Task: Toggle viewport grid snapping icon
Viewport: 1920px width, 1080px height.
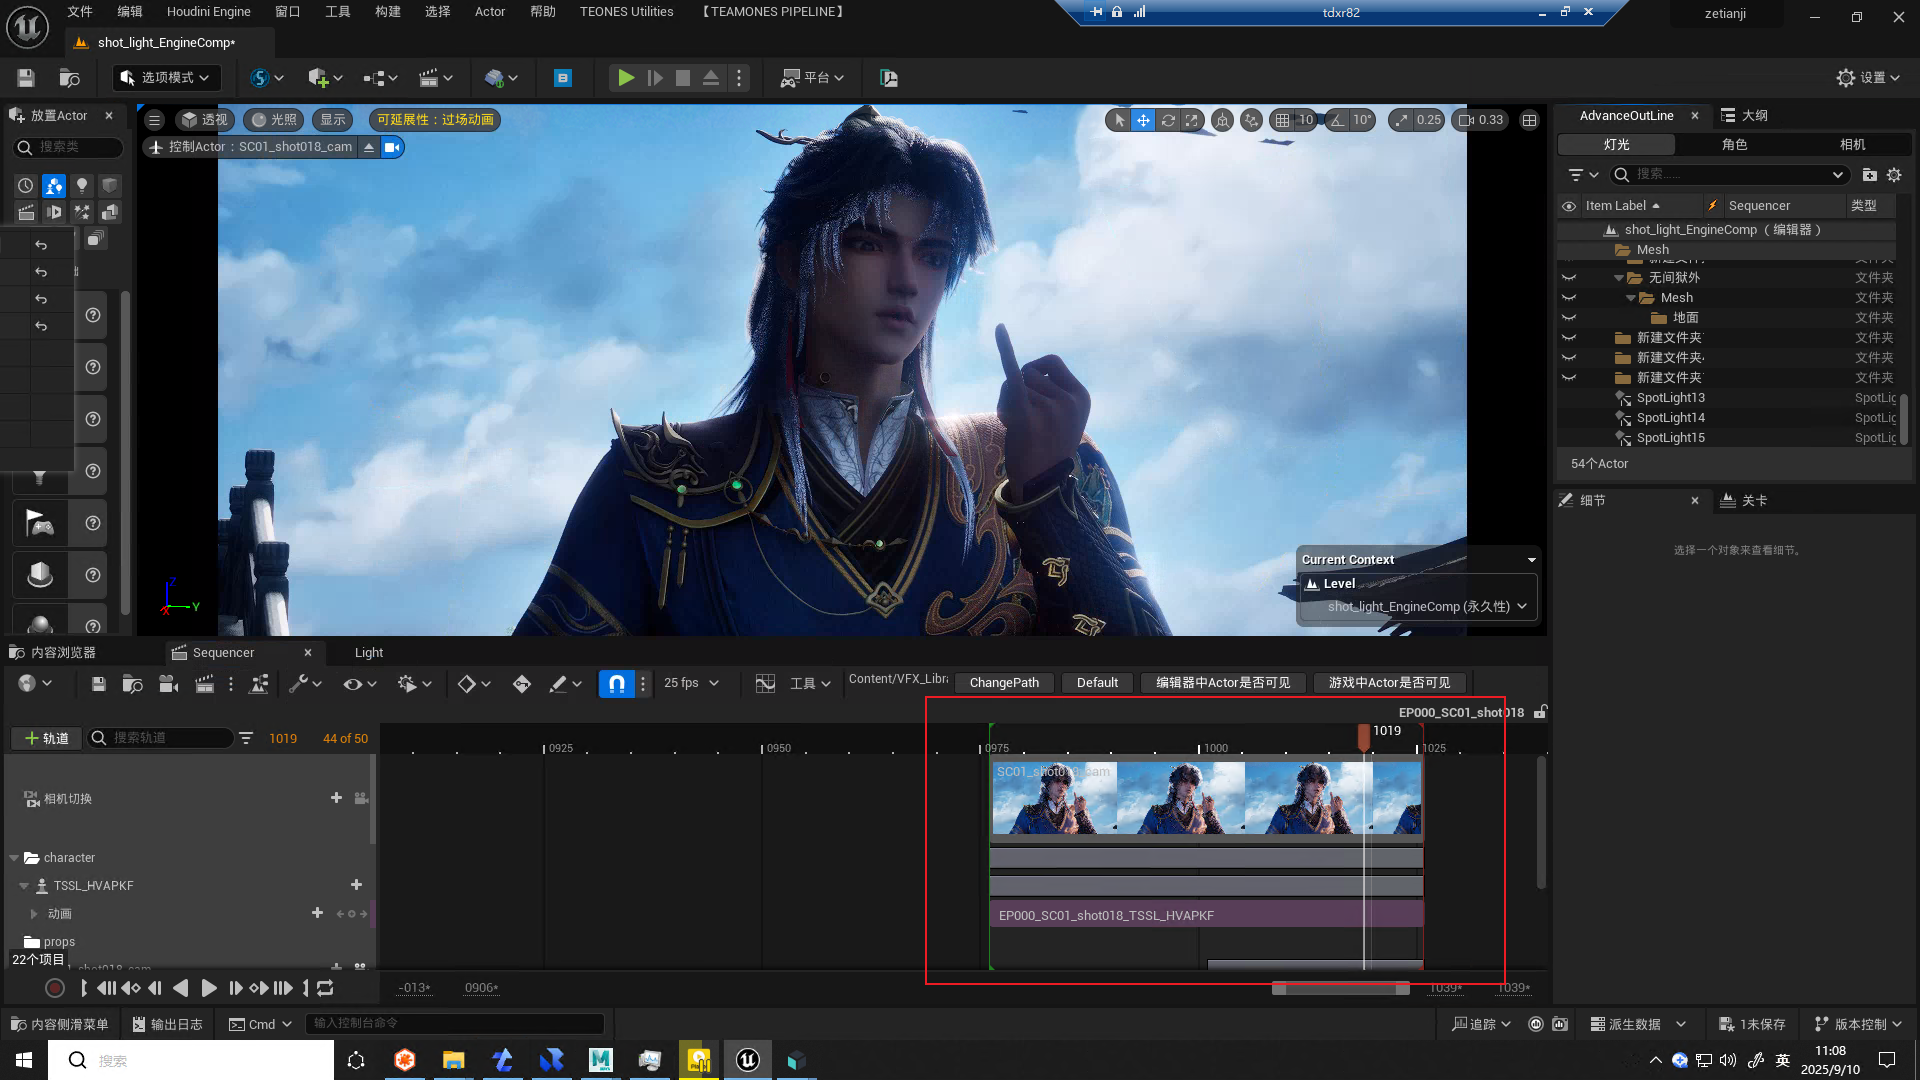Action: 1282,120
